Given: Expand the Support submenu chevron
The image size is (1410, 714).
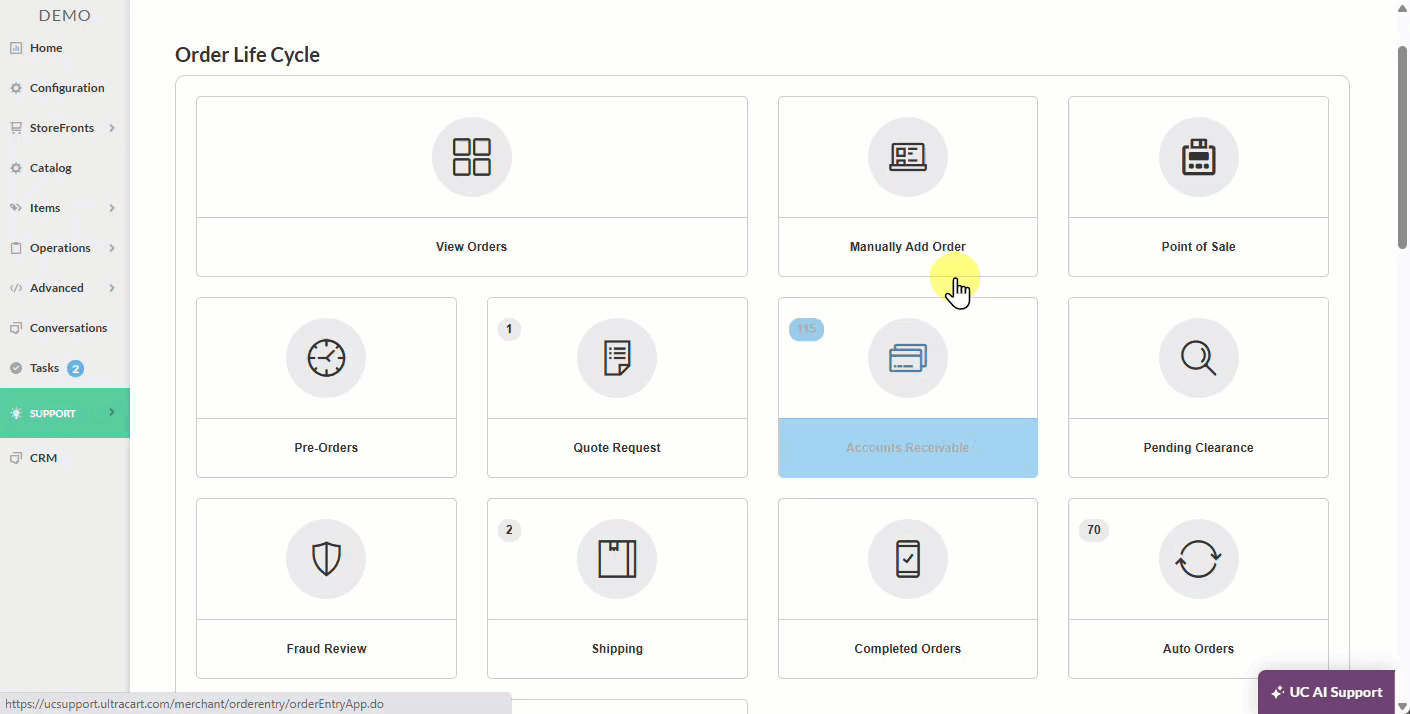Looking at the screenshot, I should [112, 412].
